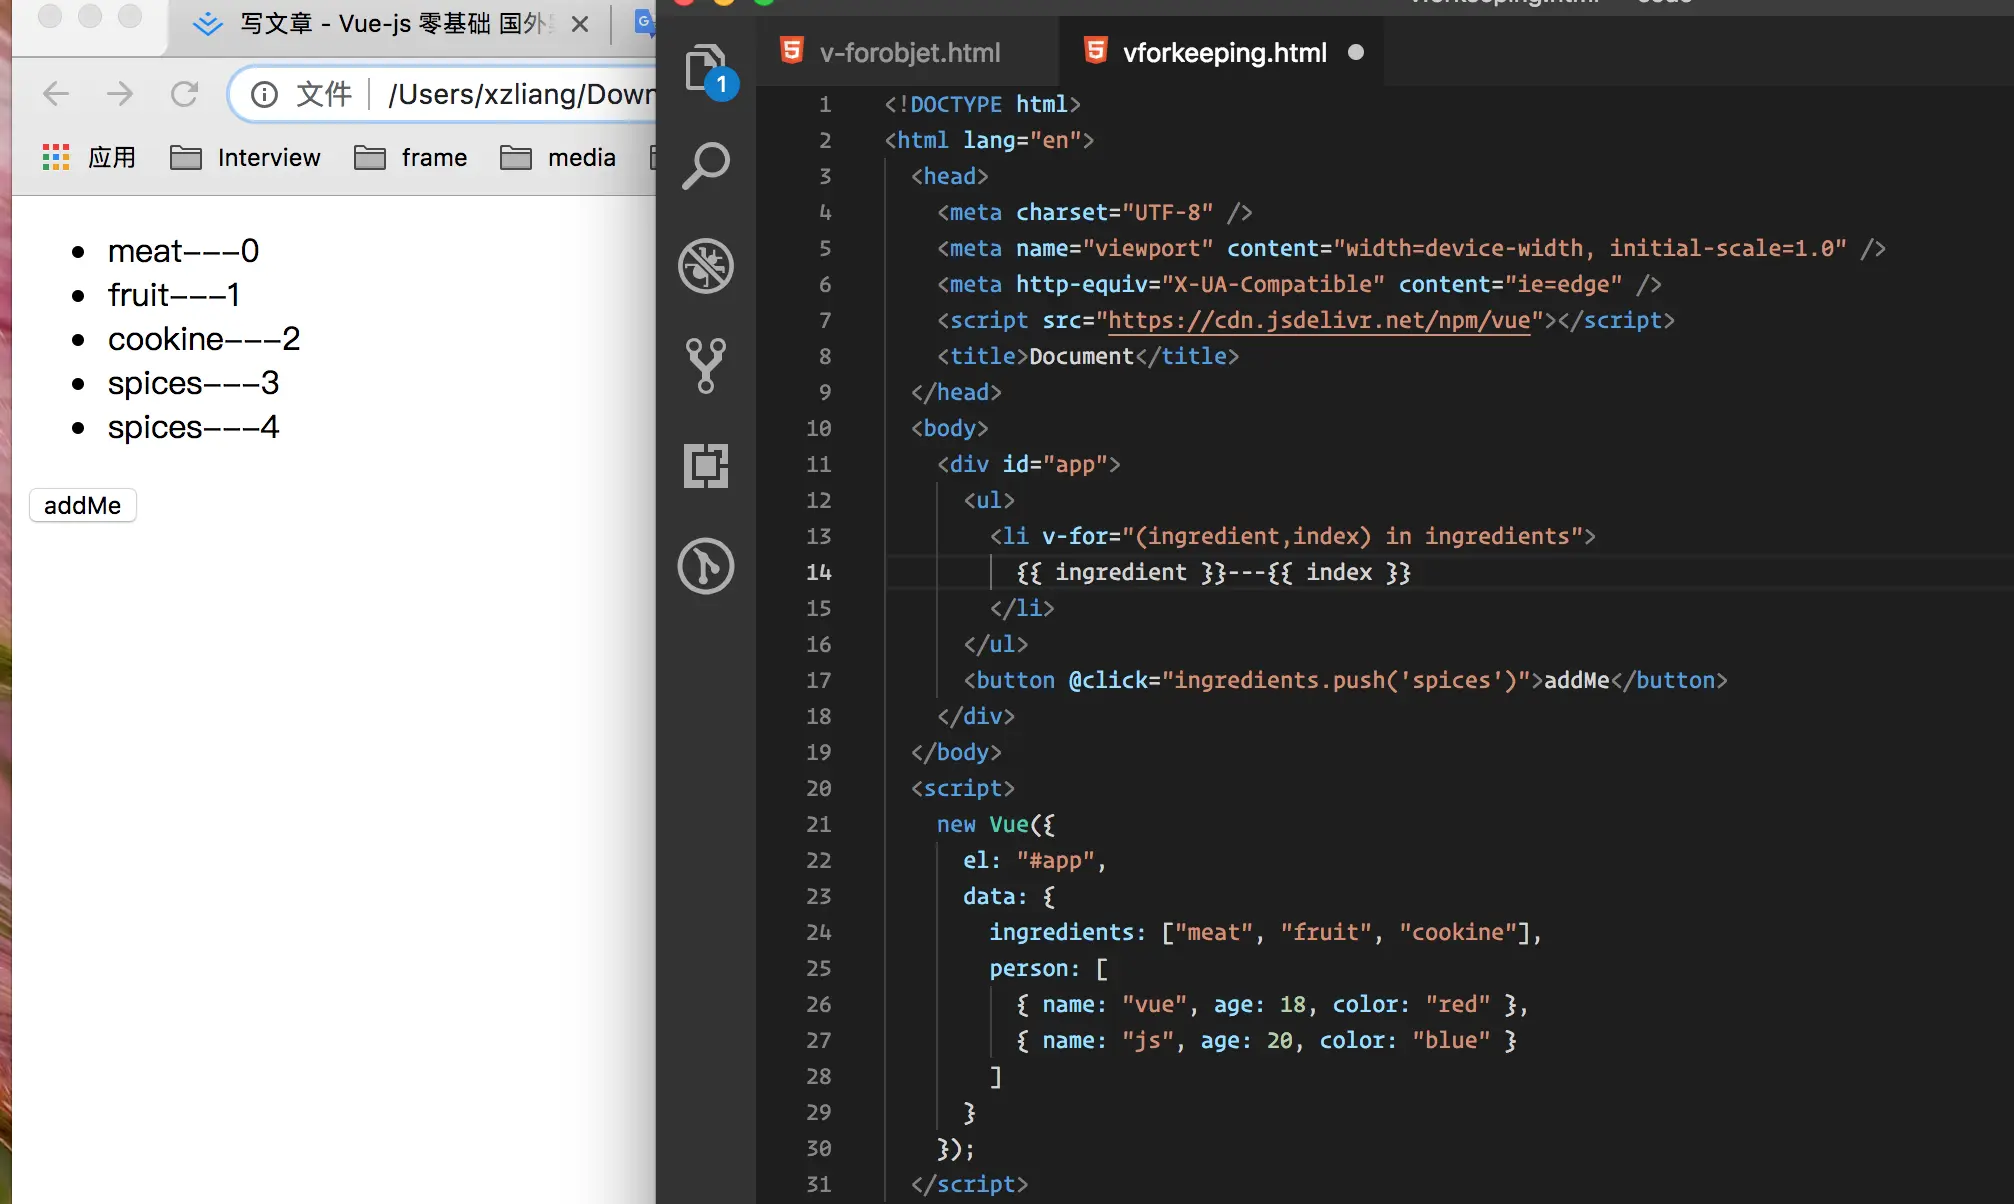The image size is (2014, 1204).
Task: Open the Search panel magnifier icon
Action: coord(706,165)
